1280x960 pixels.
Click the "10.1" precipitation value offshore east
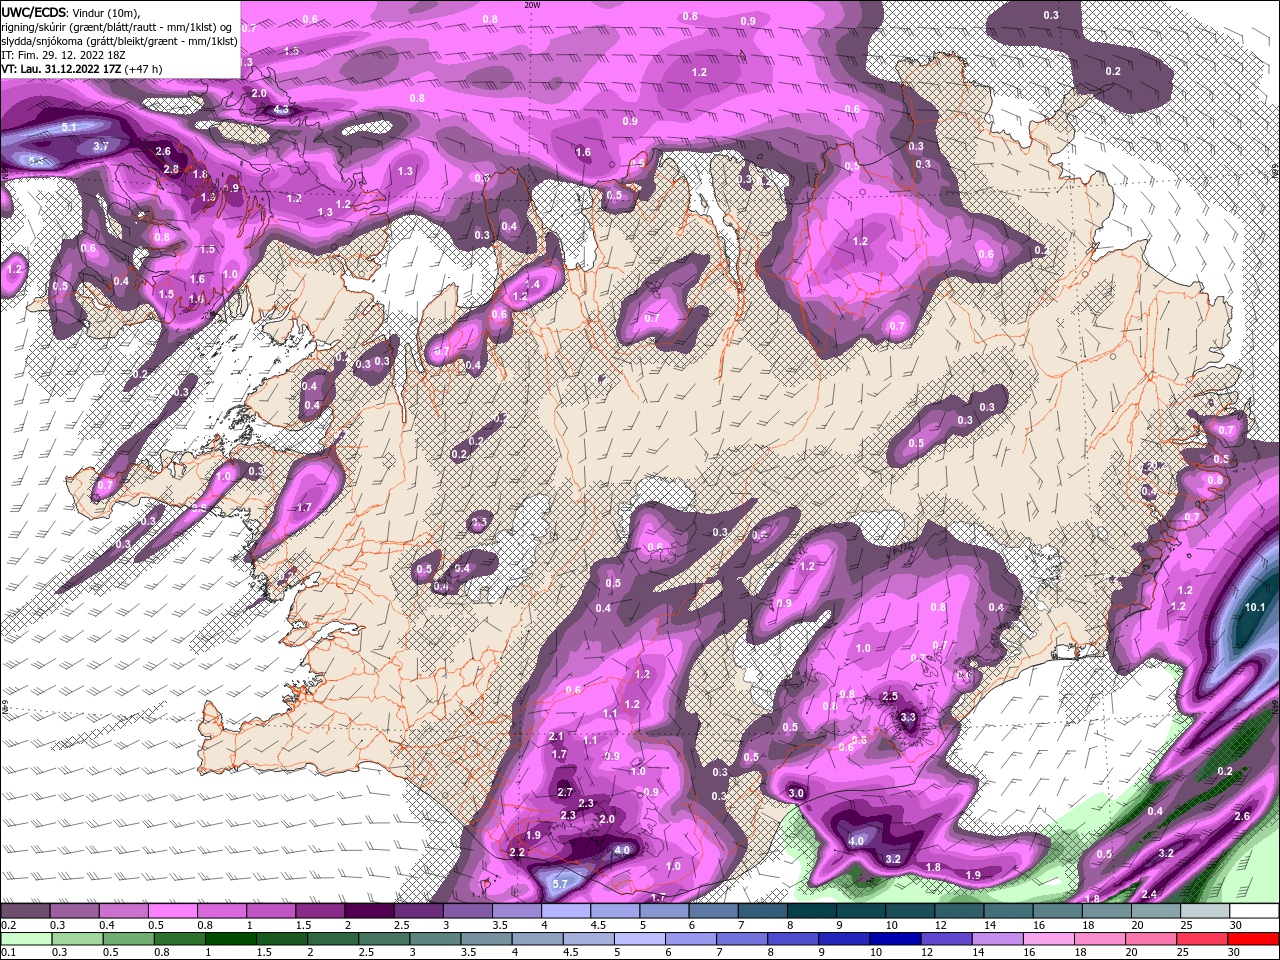[x=1255, y=607]
